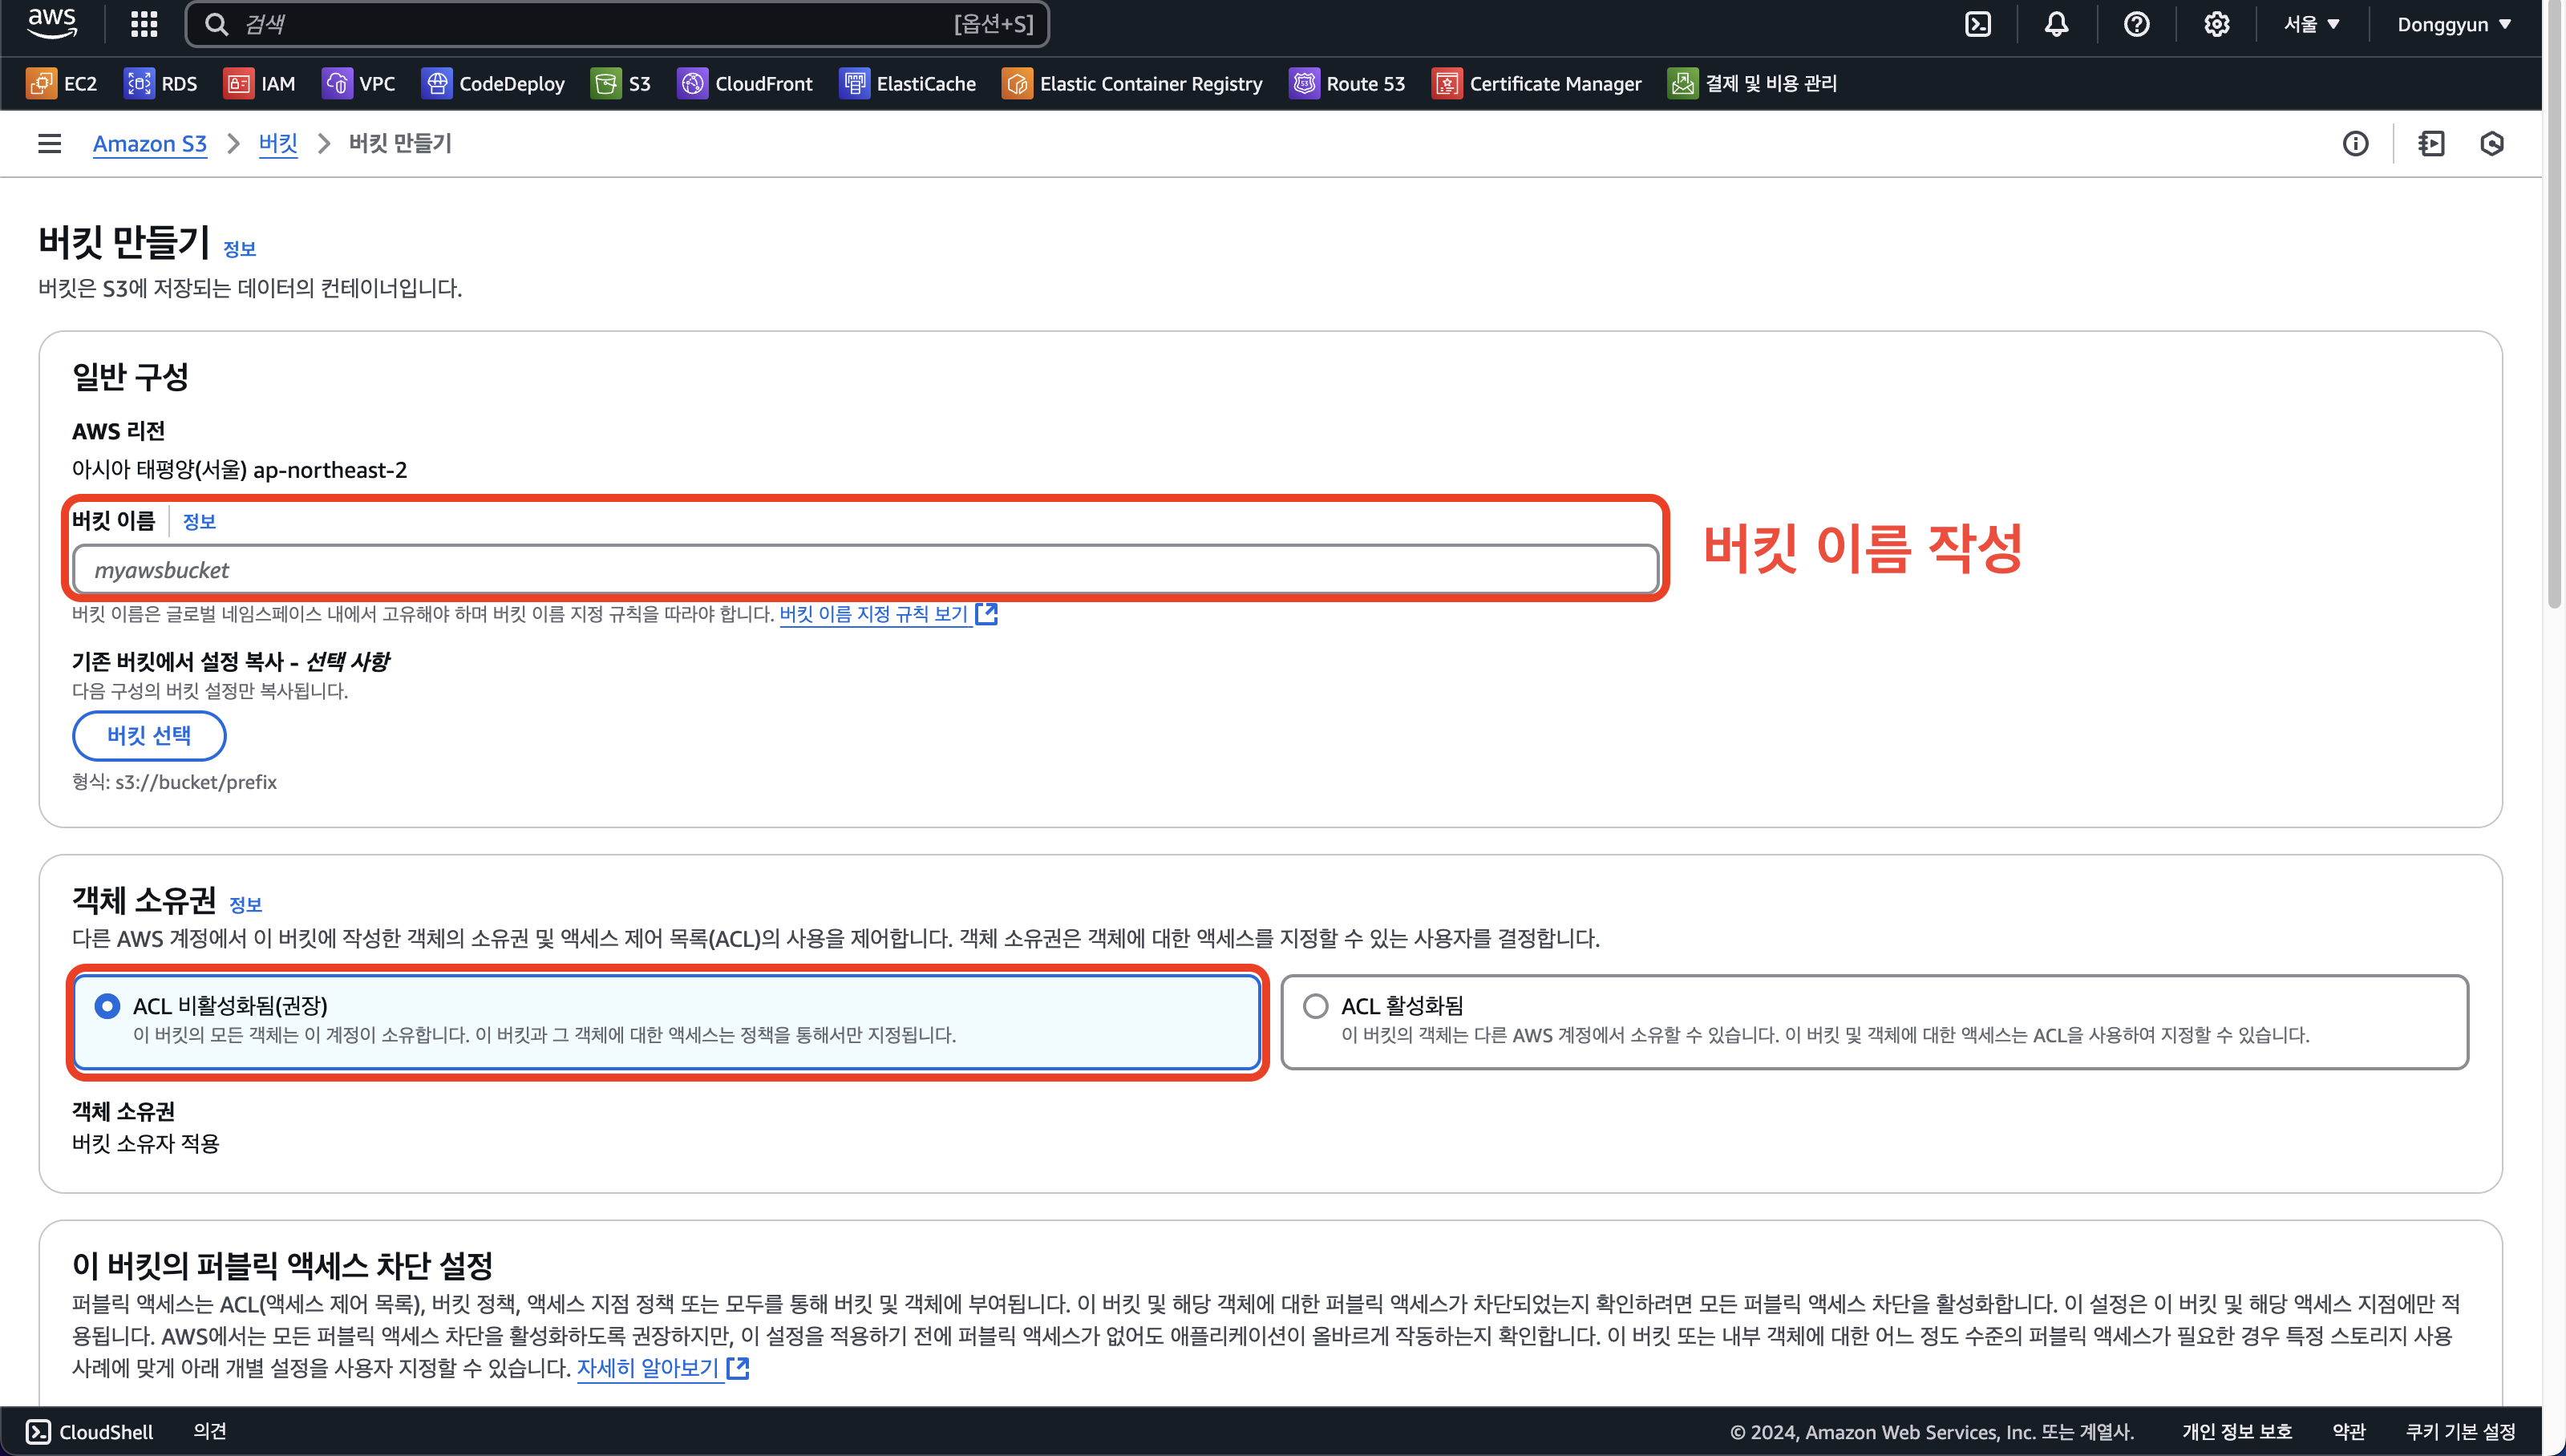Open the CloudFront service shortcut
The width and height of the screenshot is (2566, 1456).
coord(745,84)
